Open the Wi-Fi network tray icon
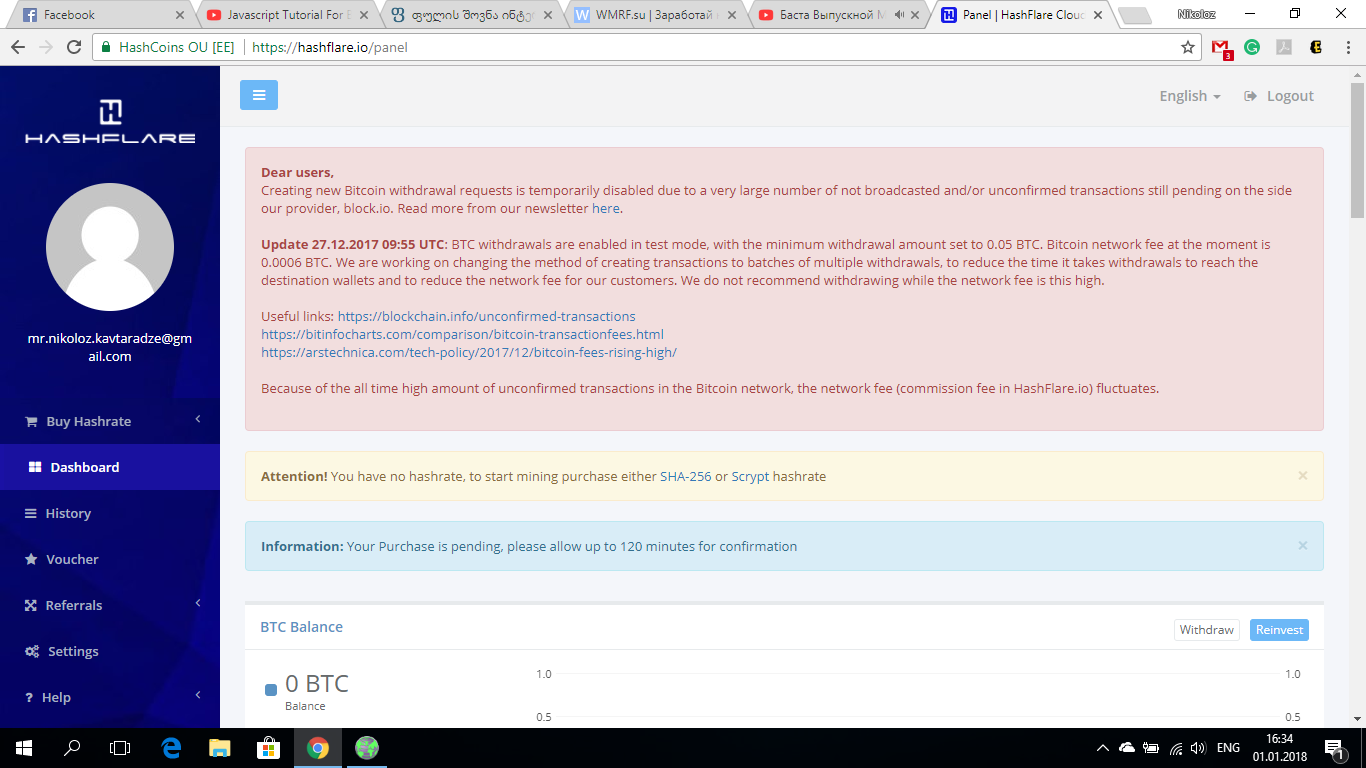Screen dimensions: 1366x768 [x=1176, y=748]
